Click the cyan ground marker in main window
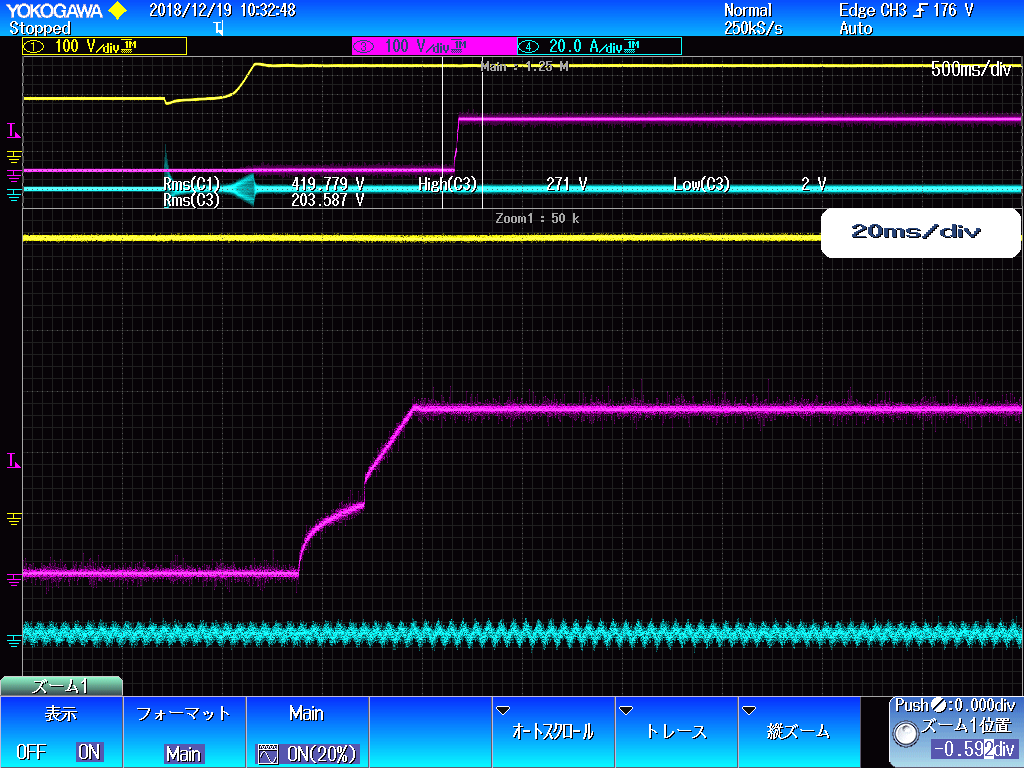 tap(14, 193)
